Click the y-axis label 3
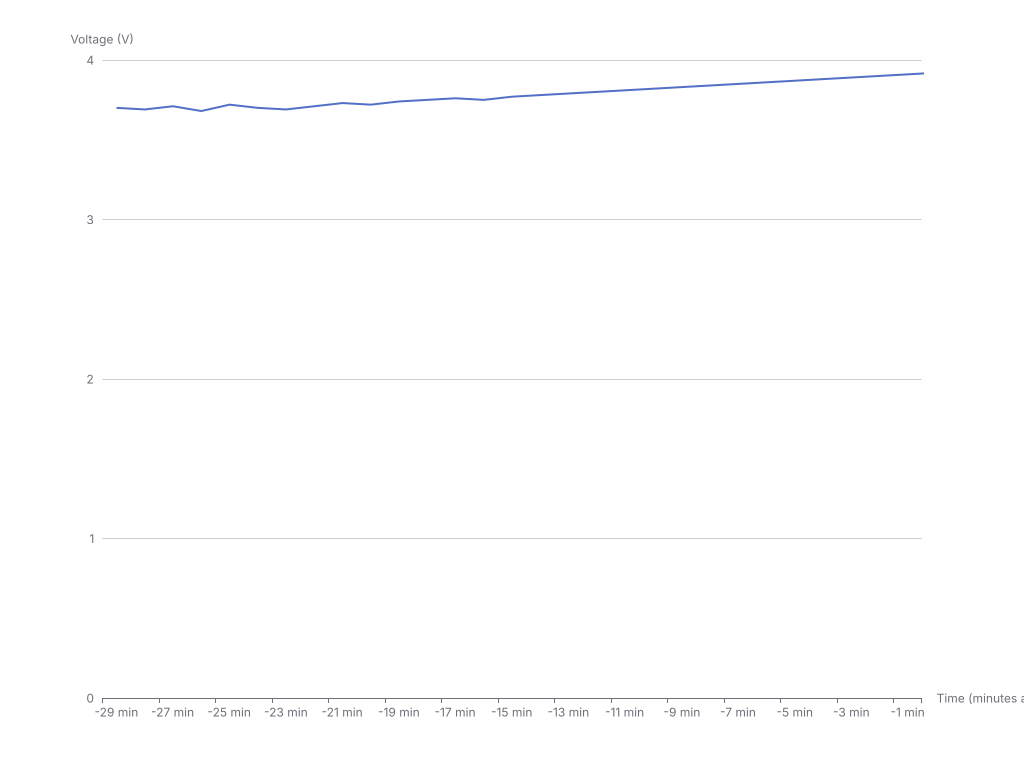The height and width of the screenshot is (768, 1024). coord(90,220)
